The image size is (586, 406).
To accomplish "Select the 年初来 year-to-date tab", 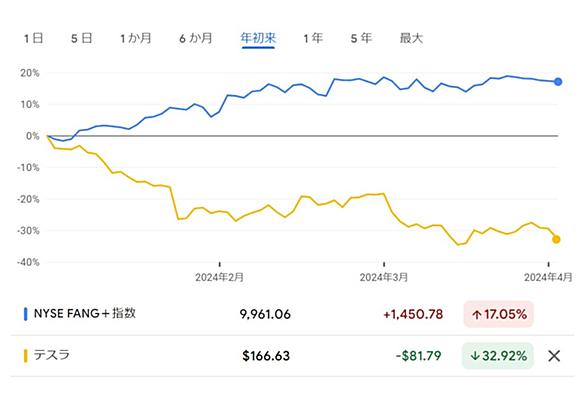I will pos(258,38).
